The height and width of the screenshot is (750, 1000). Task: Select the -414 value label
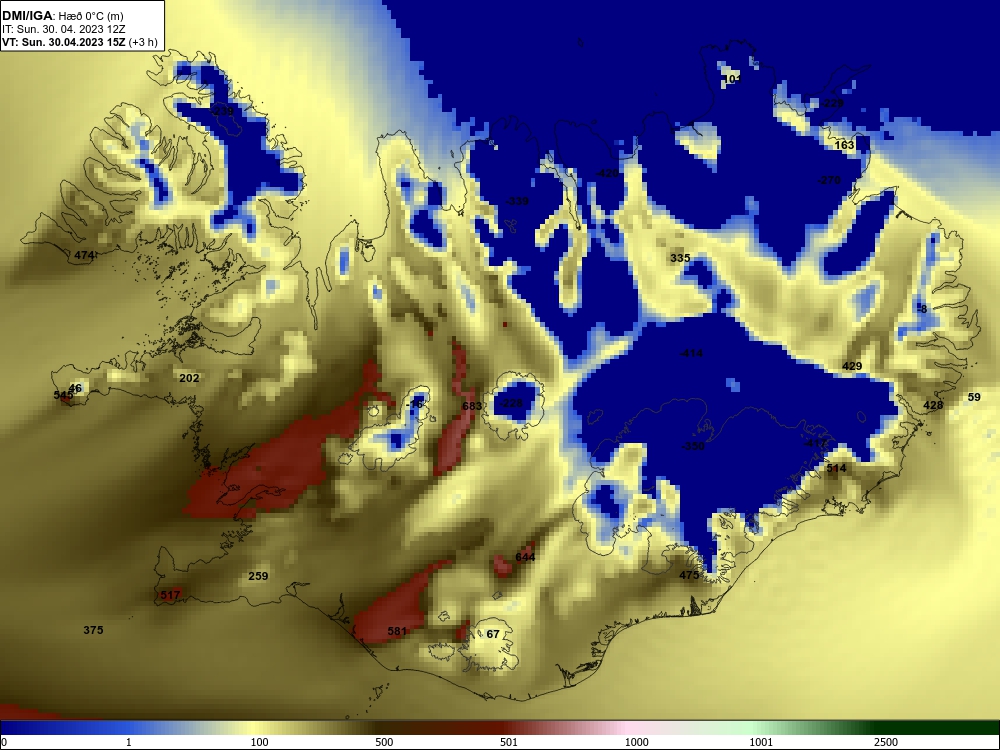point(691,353)
